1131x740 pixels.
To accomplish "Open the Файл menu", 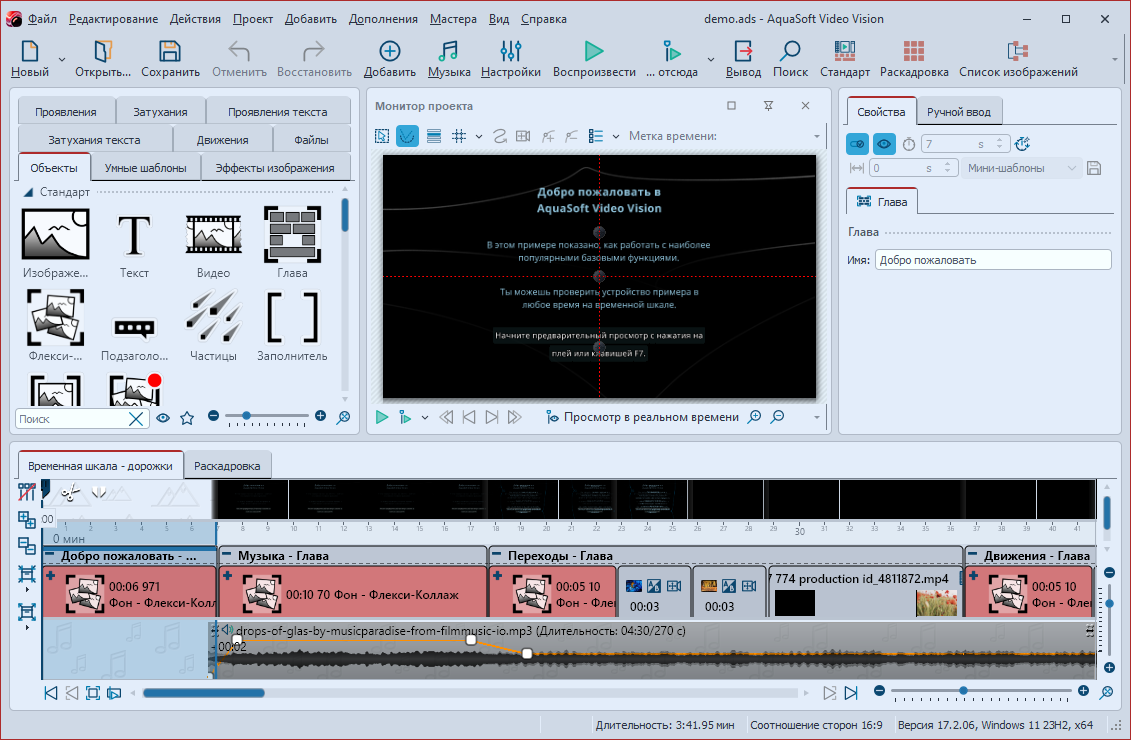I will coord(42,19).
